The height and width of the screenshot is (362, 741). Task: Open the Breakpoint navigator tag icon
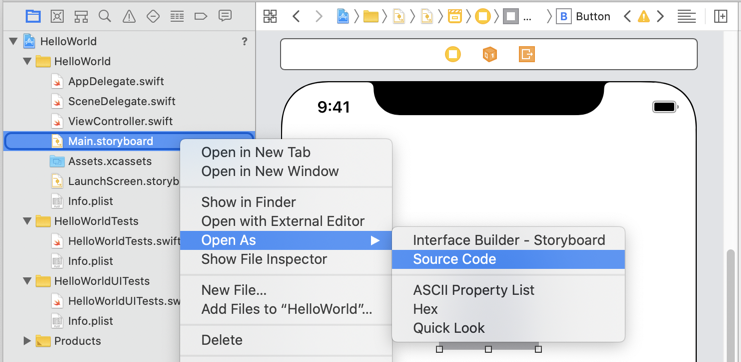click(201, 17)
